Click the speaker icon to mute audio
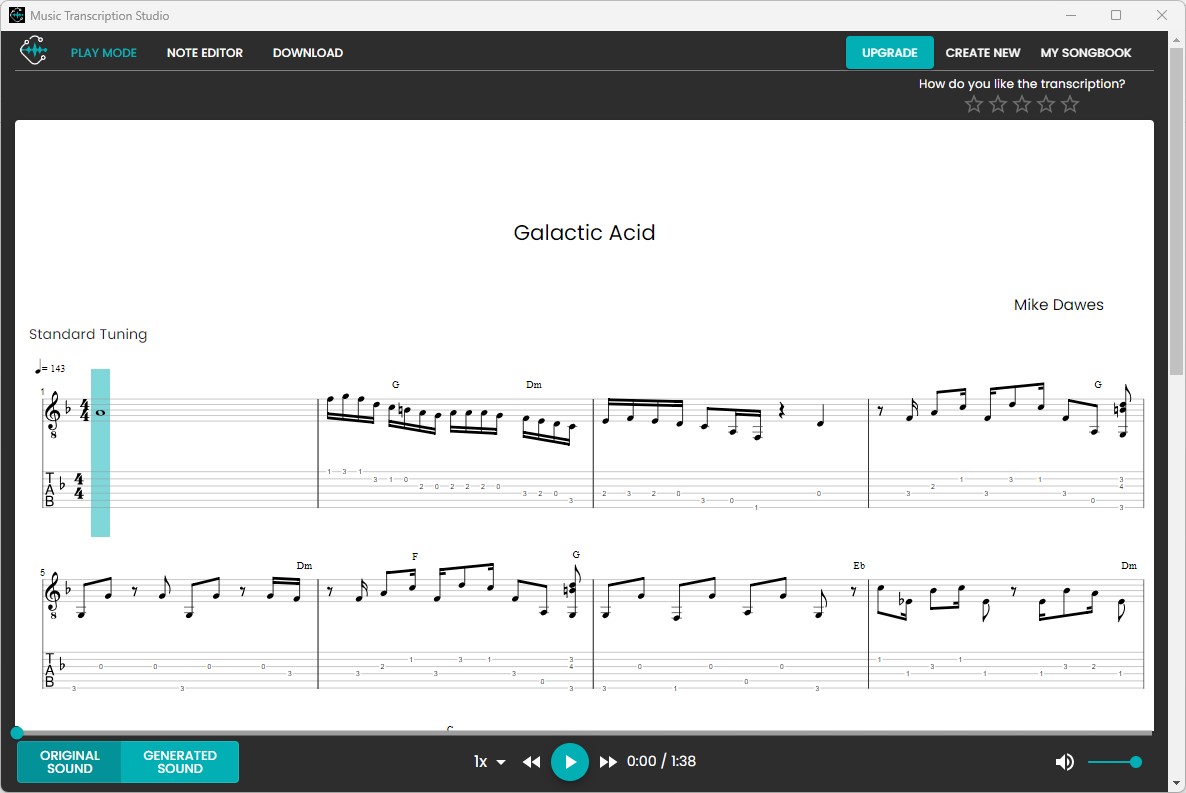 click(1064, 761)
